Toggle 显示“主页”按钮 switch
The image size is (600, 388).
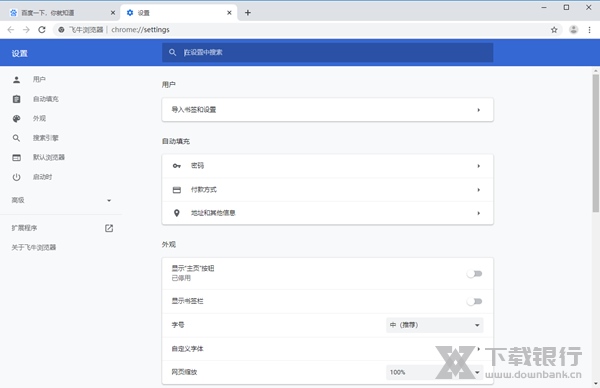pos(474,274)
